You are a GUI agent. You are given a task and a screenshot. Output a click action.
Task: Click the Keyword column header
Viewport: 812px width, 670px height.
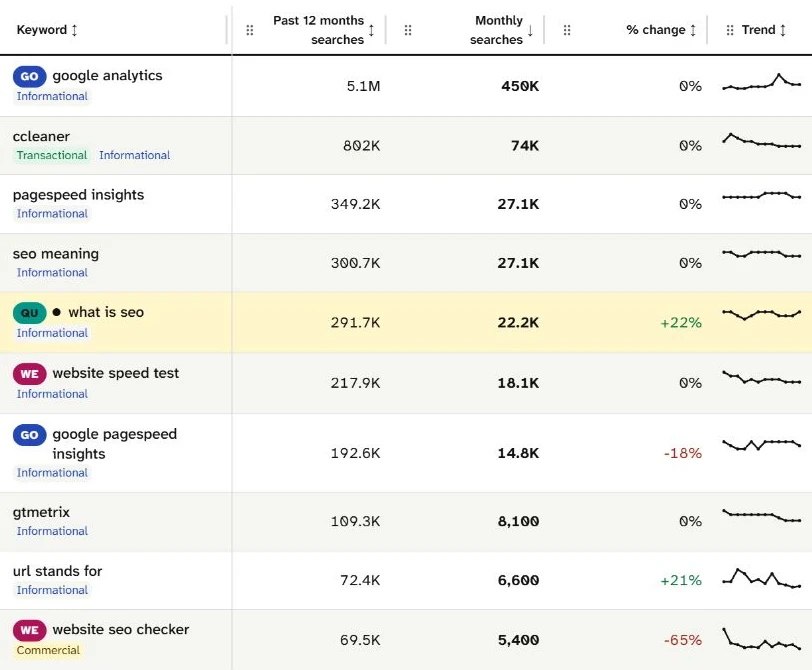click(42, 30)
